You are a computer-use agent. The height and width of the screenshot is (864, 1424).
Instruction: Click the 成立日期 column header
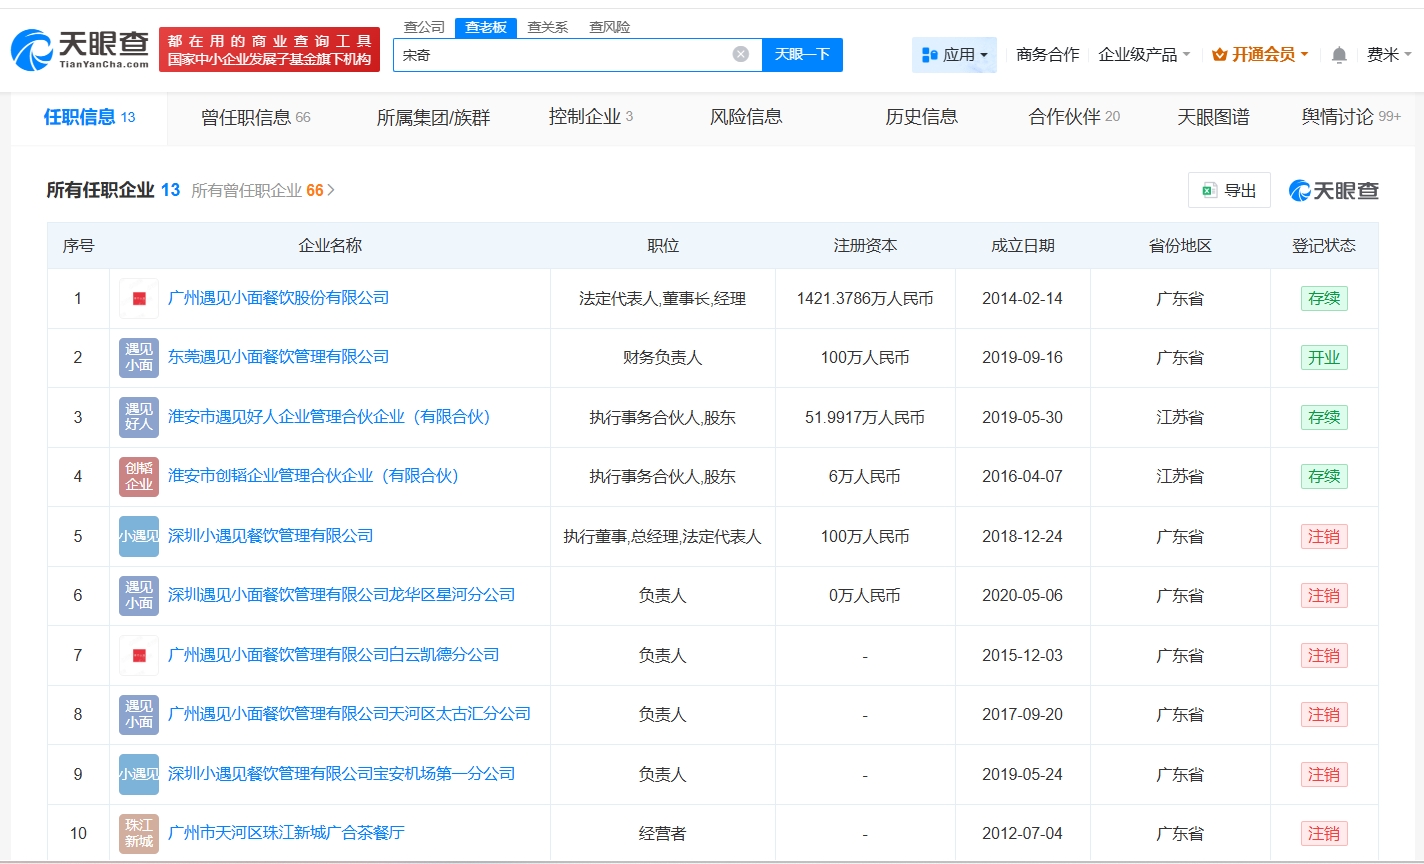pyautogui.click(x=1022, y=246)
